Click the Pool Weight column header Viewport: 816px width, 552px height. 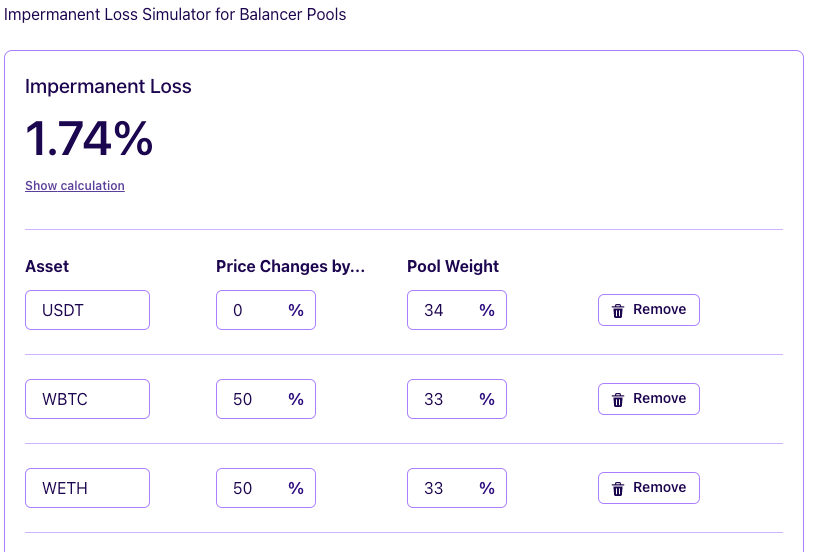pos(453,266)
